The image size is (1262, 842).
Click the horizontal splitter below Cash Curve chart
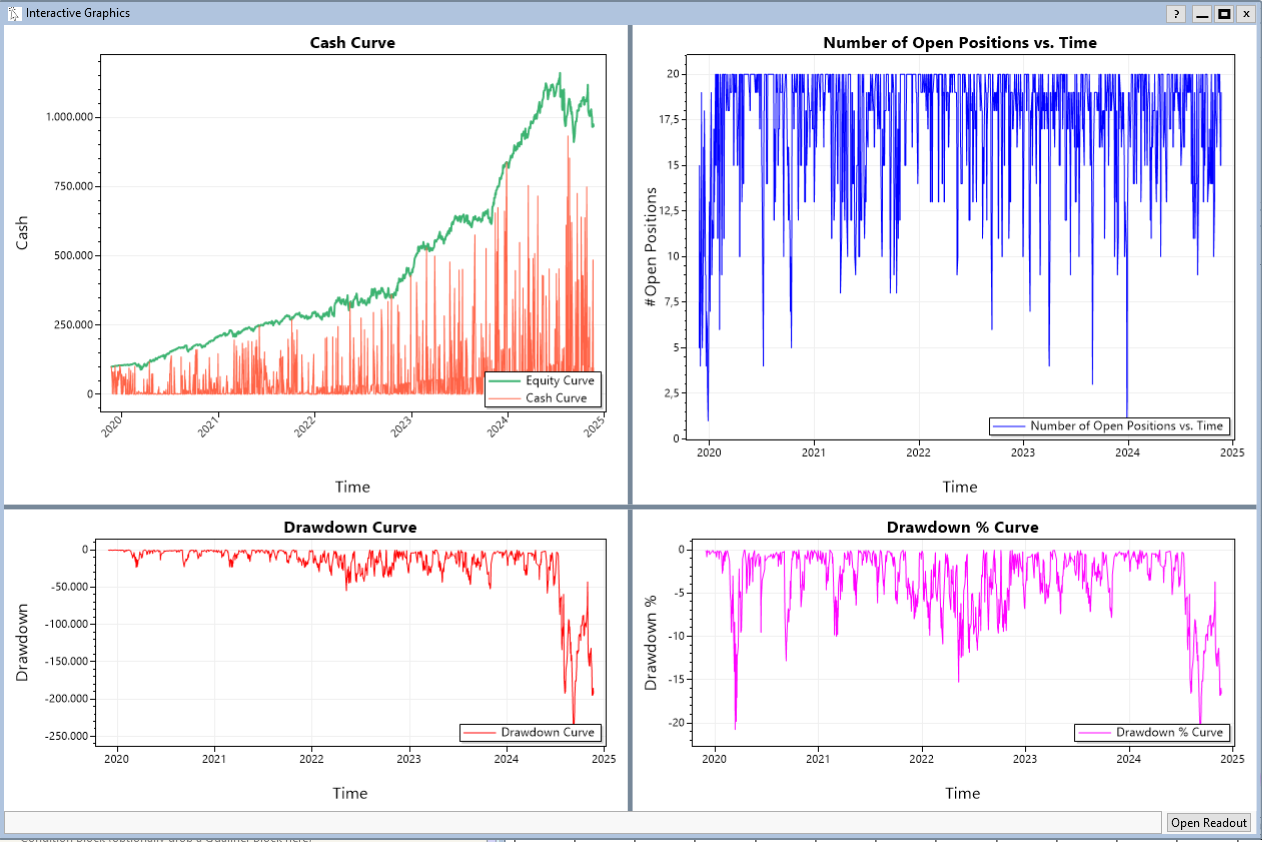click(315, 506)
